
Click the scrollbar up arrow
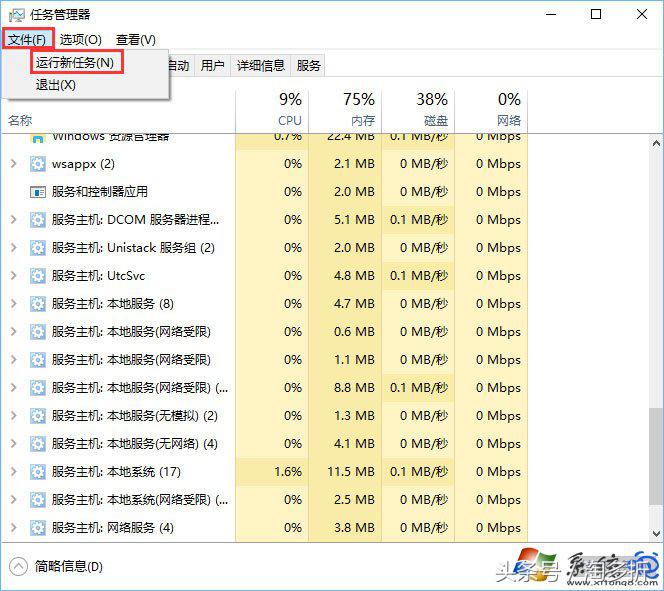coord(656,144)
